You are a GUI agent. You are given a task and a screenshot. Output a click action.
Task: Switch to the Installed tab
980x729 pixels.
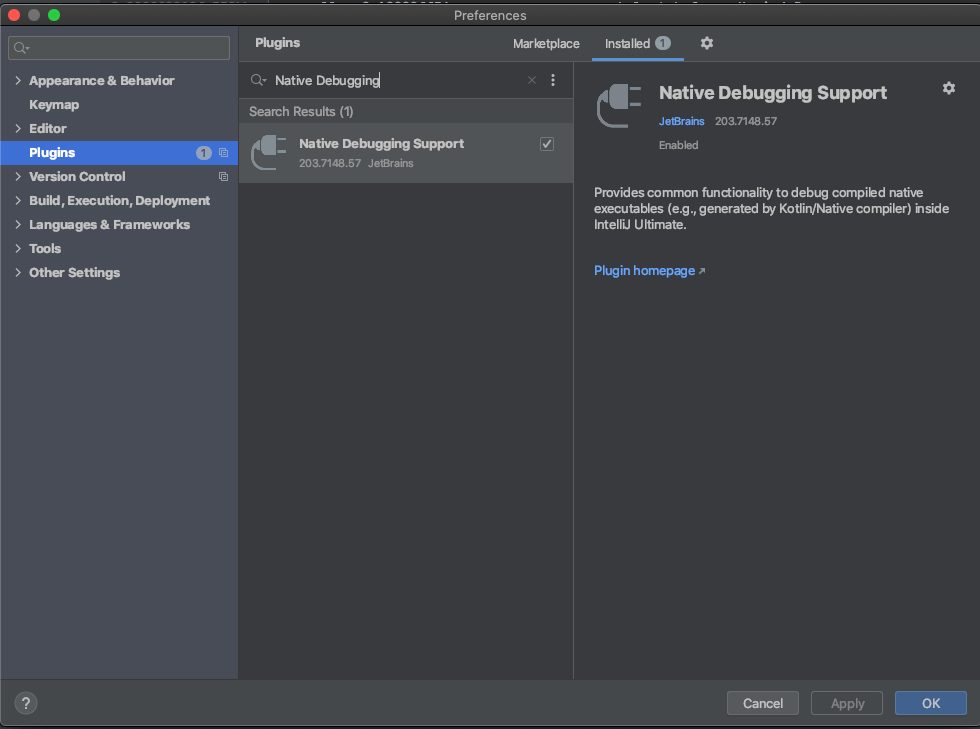tap(637, 43)
